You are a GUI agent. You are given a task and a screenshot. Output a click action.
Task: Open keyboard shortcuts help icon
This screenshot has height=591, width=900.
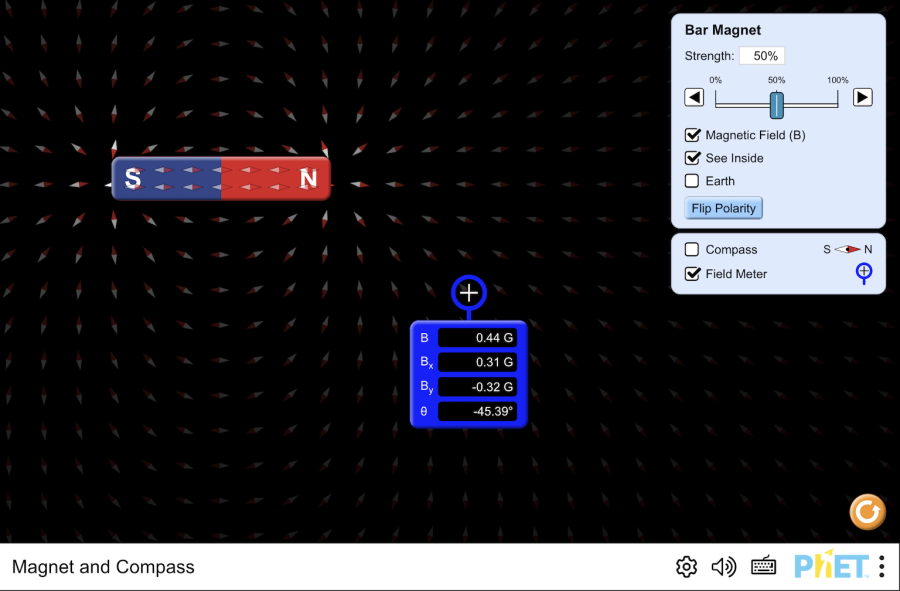point(763,567)
